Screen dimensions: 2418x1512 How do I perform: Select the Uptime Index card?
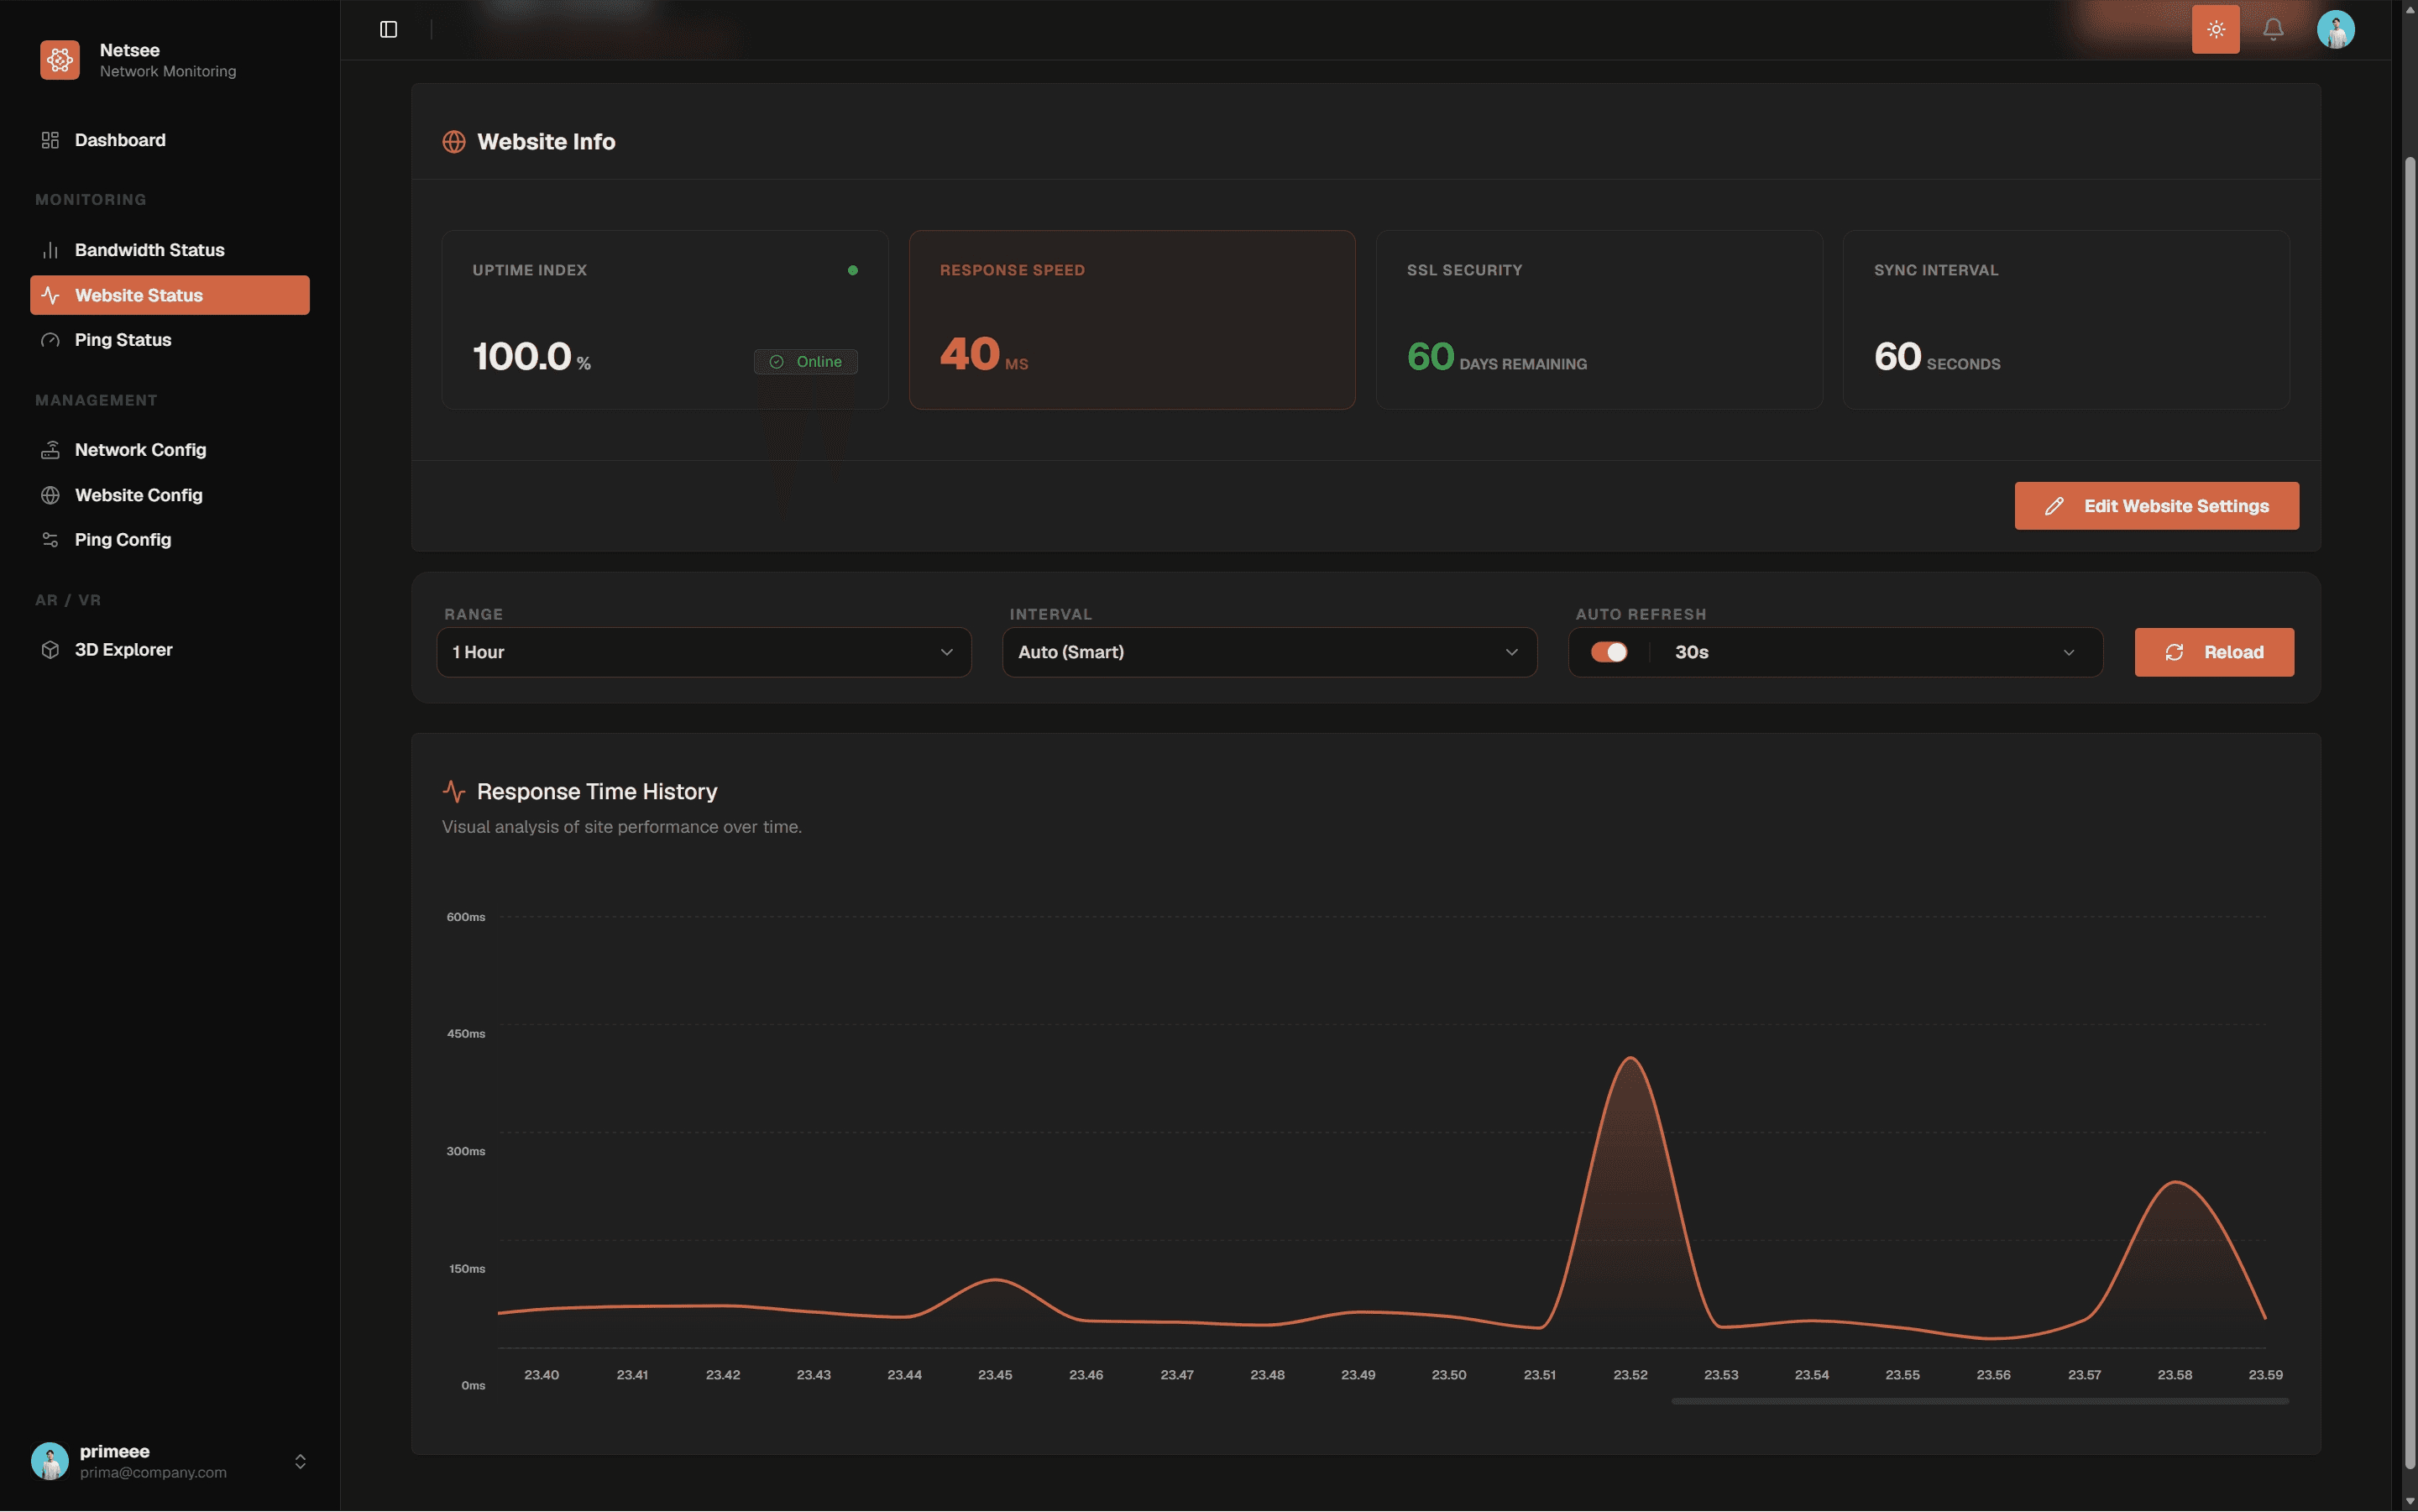click(x=664, y=320)
